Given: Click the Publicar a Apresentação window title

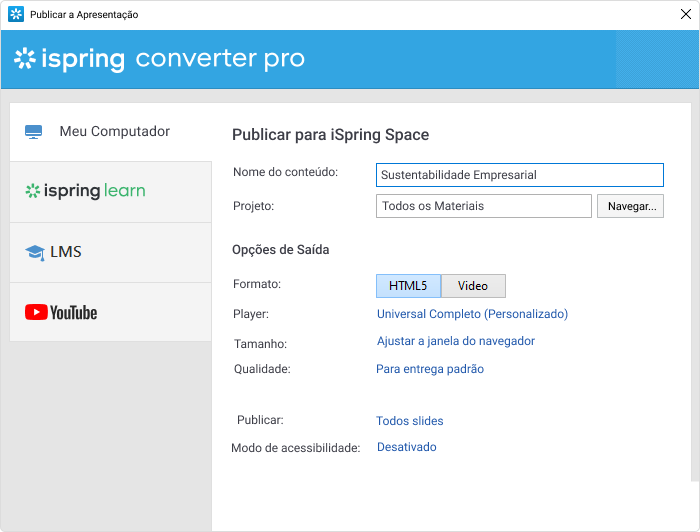Looking at the screenshot, I should click(84, 14).
